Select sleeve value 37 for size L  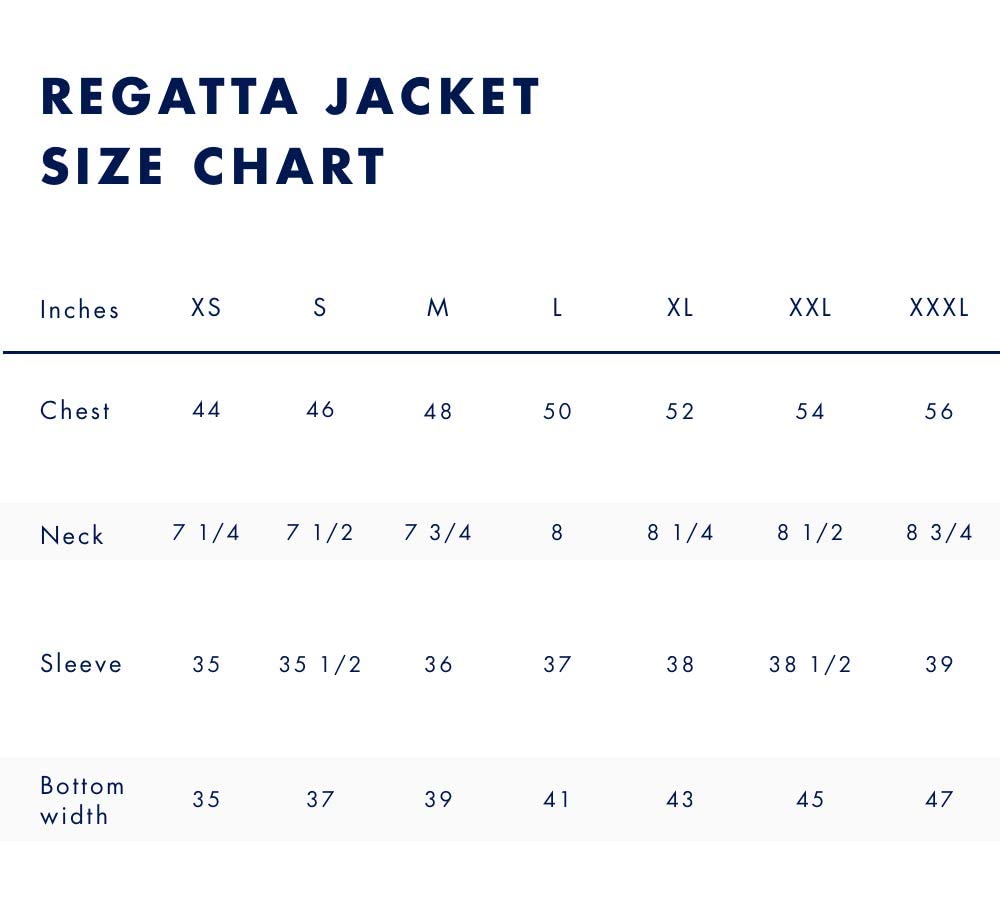pos(557,665)
